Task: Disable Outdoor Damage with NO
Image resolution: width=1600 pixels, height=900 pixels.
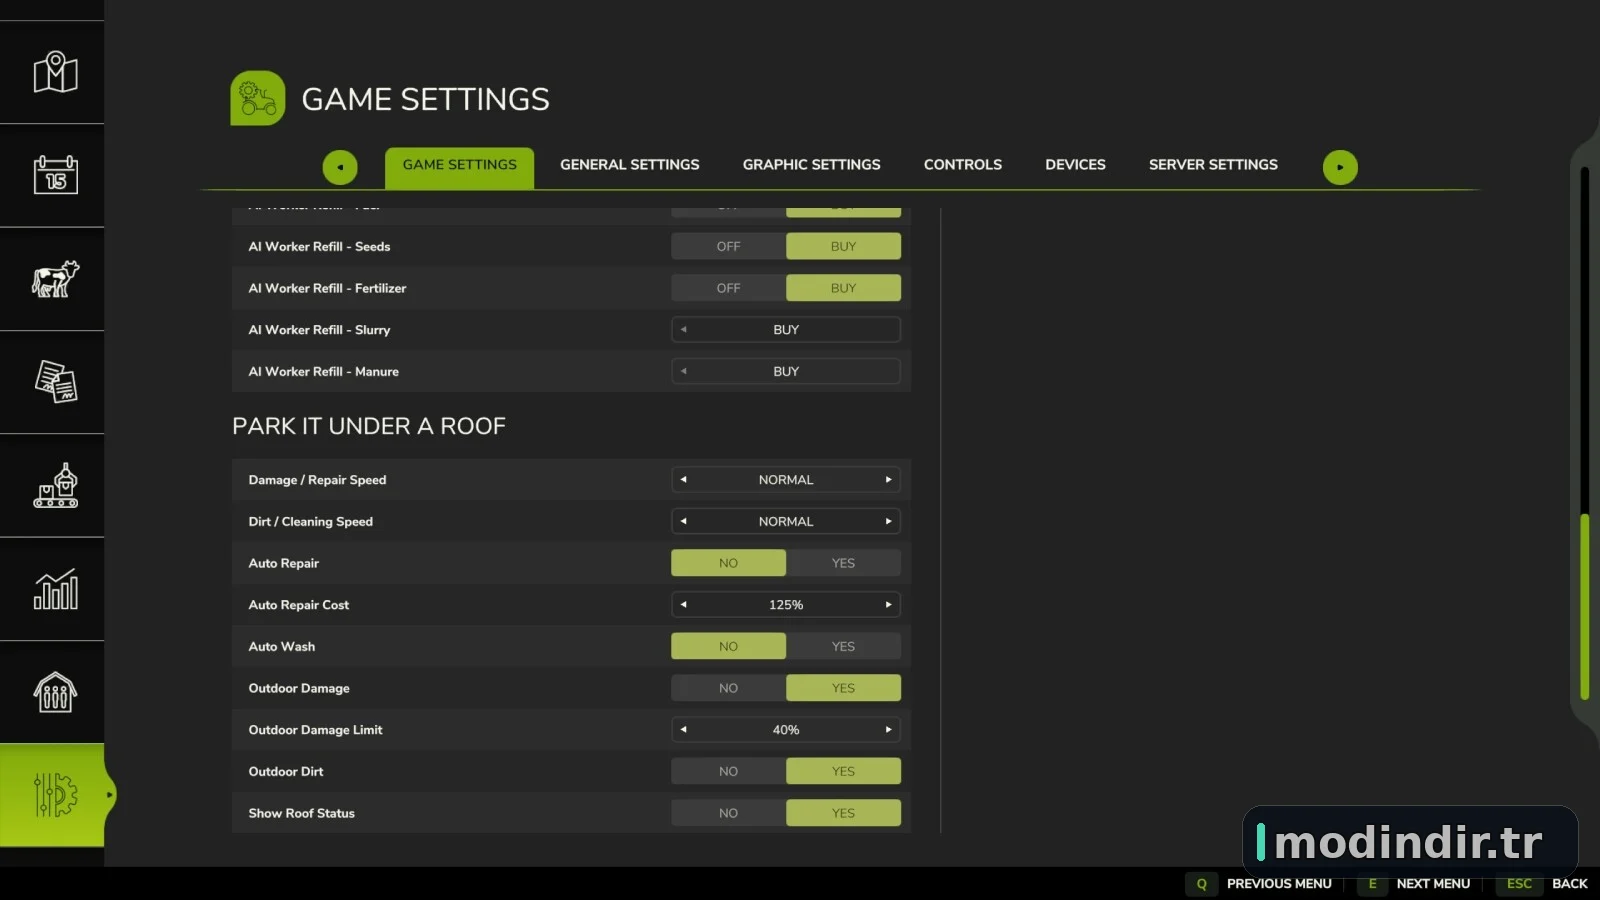Action: (x=728, y=688)
